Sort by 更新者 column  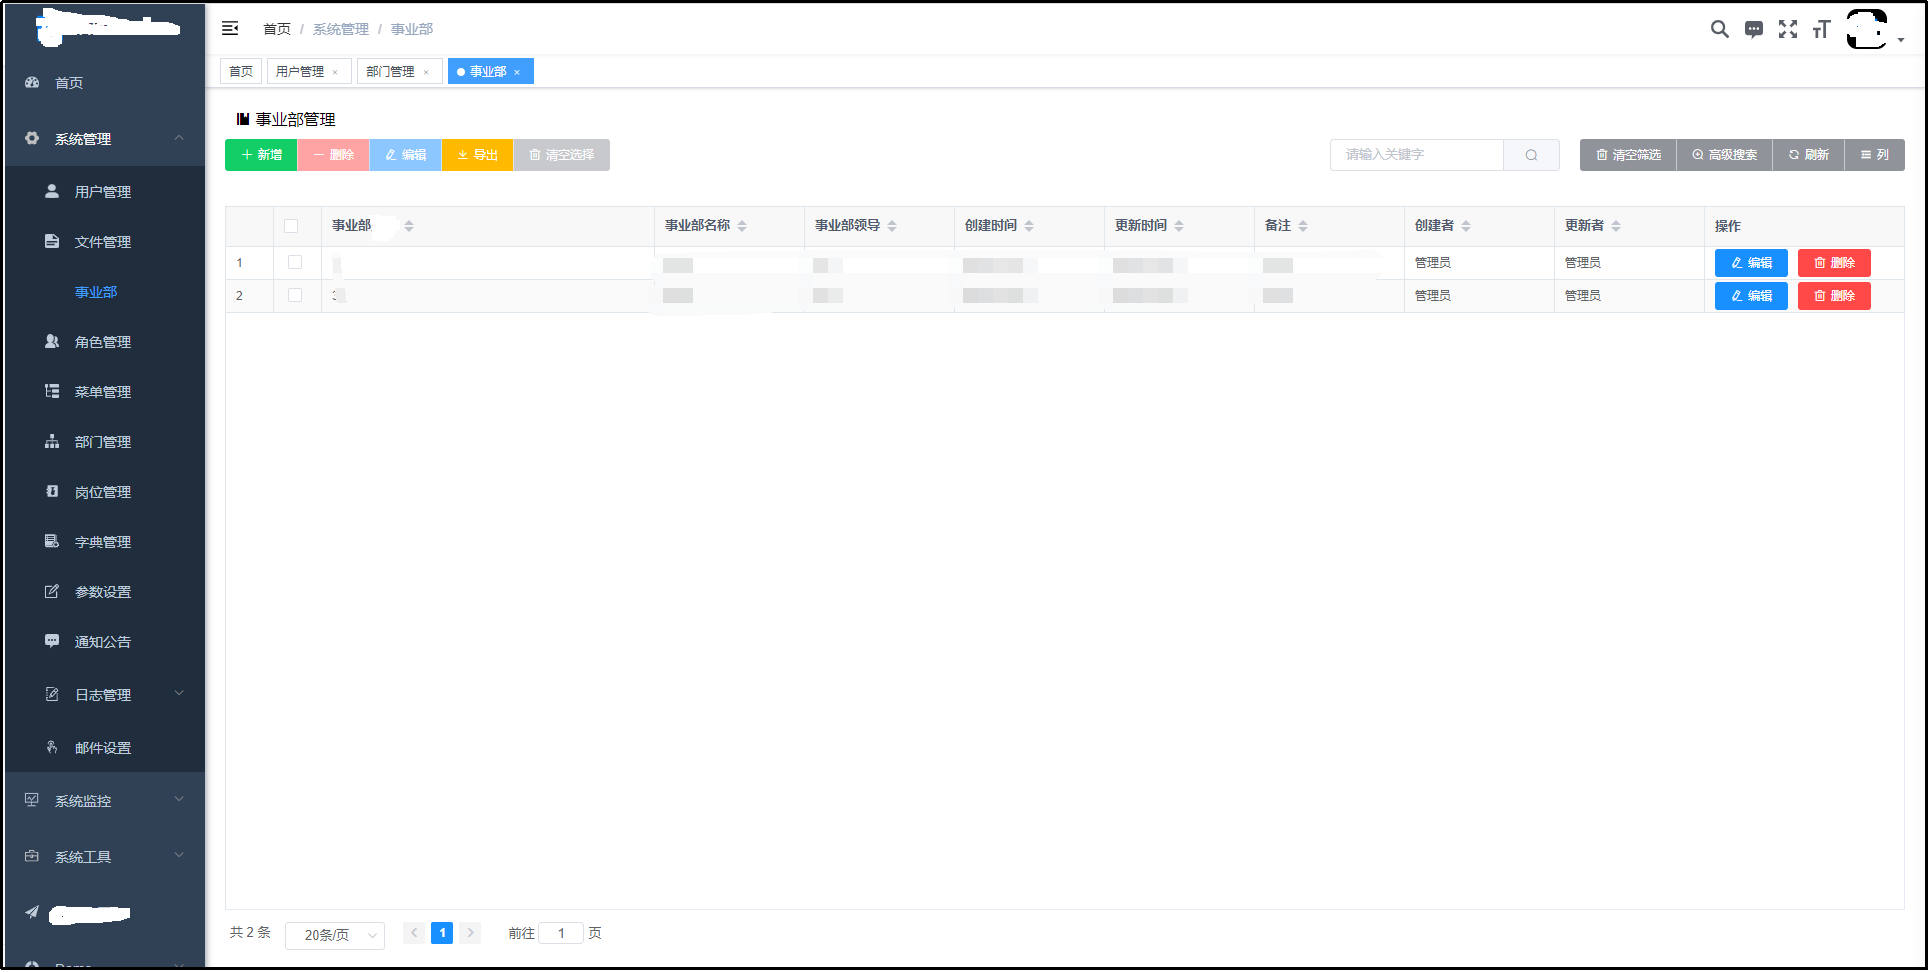[x=1616, y=226]
